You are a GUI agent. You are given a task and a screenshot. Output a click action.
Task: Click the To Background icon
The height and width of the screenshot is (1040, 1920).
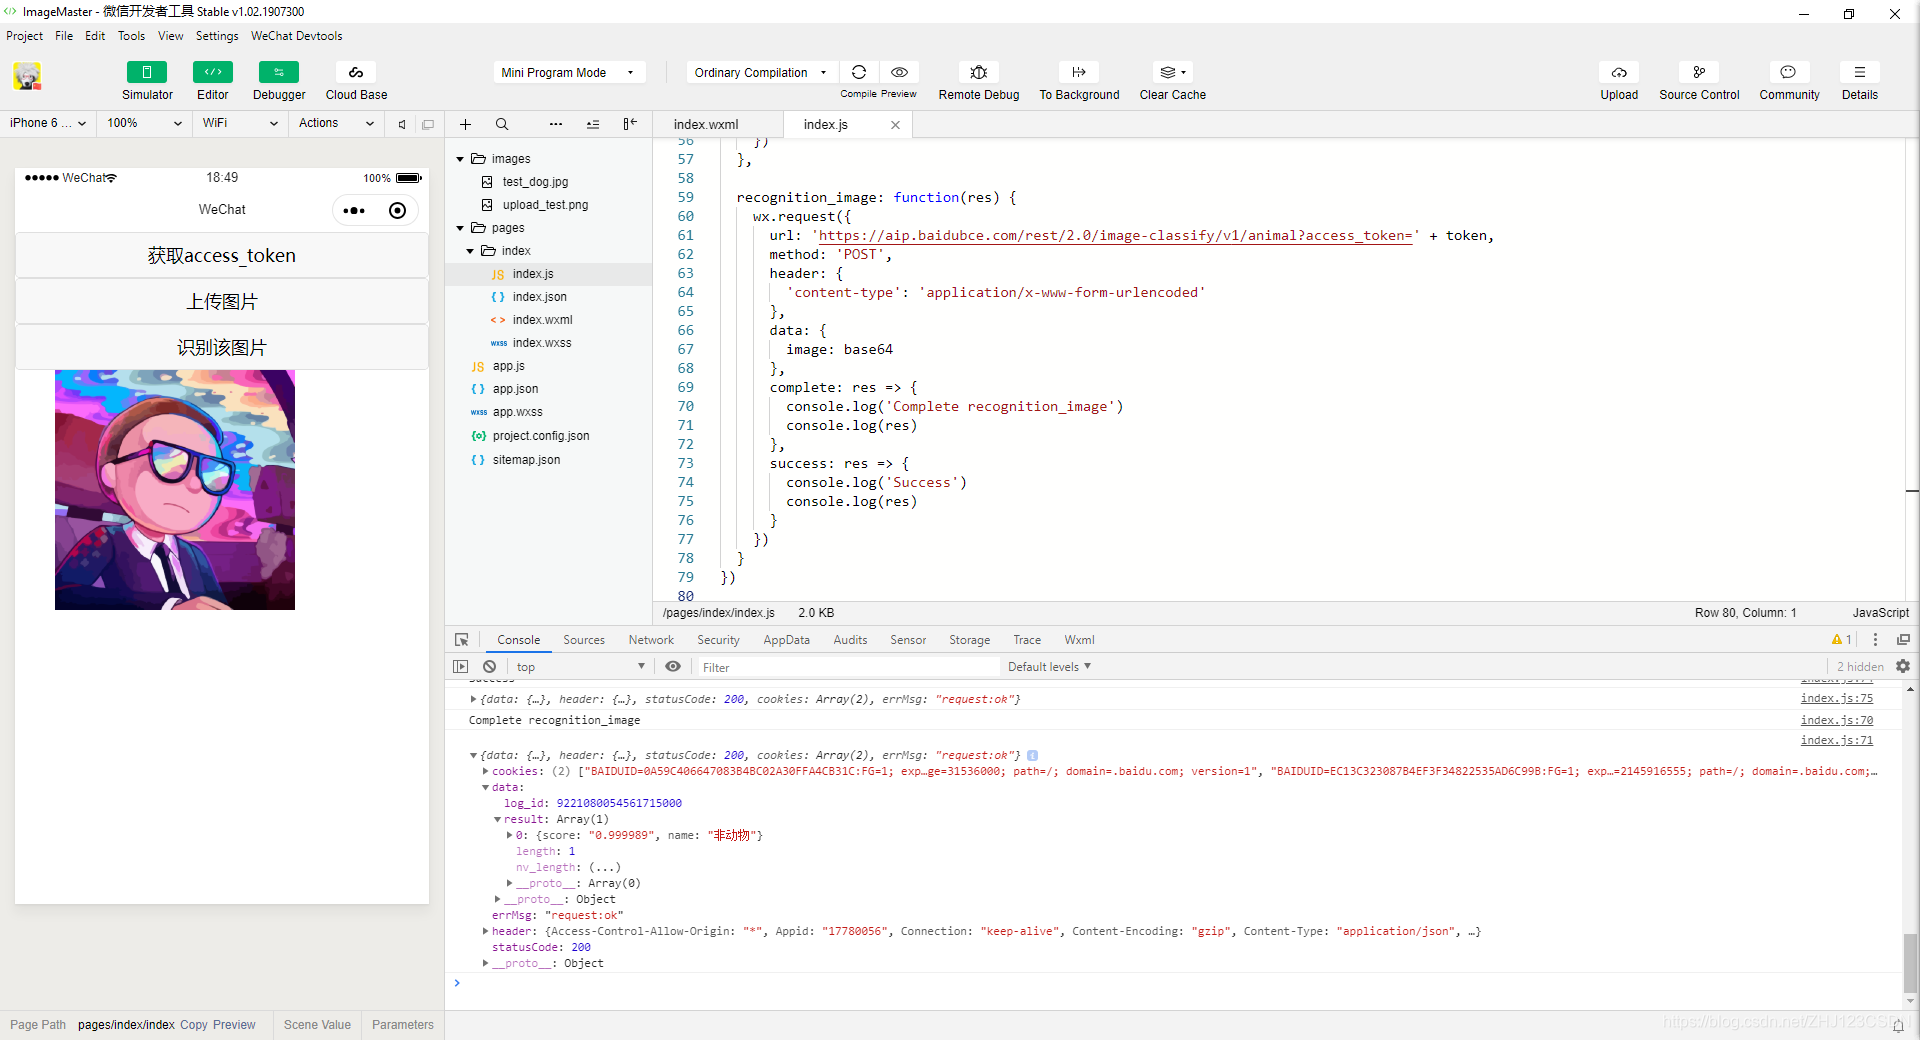1079,72
